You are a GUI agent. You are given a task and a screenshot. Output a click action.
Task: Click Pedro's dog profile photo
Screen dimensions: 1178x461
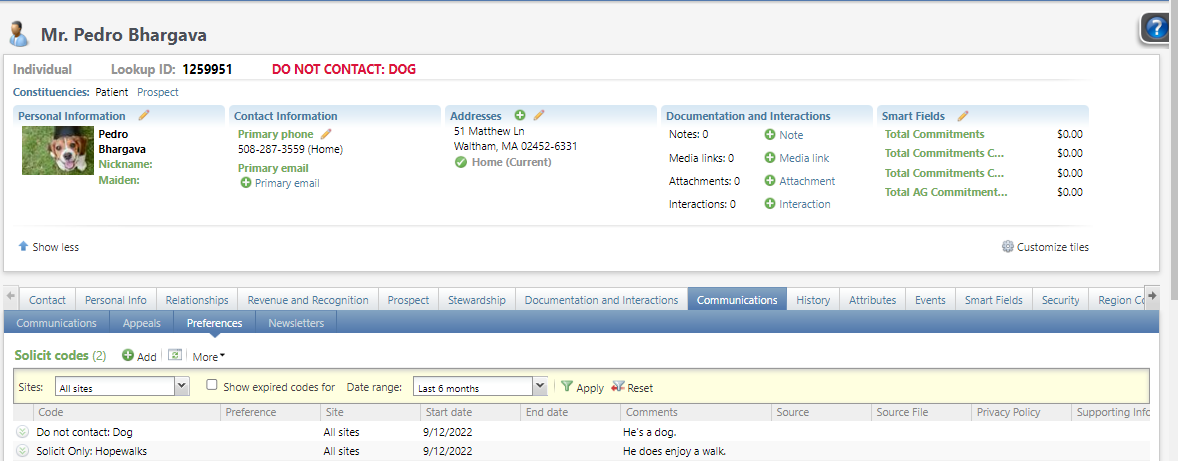(x=57, y=151)
